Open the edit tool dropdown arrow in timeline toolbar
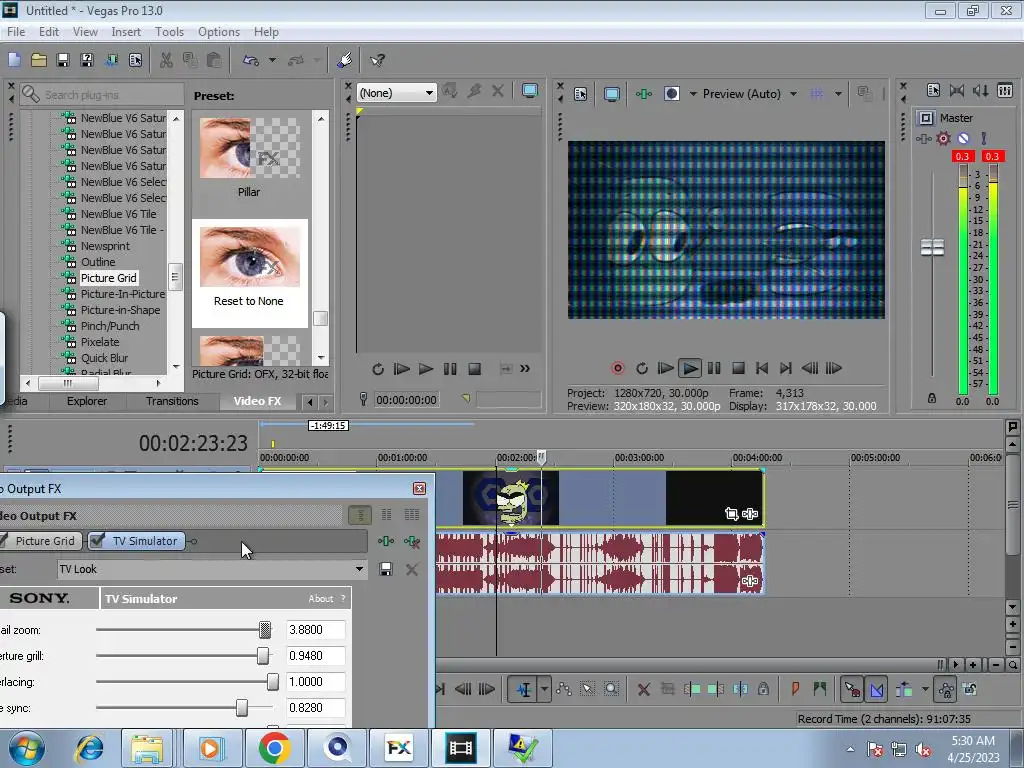Screen dimensions: 1024x768 click(x=544, y=689)
